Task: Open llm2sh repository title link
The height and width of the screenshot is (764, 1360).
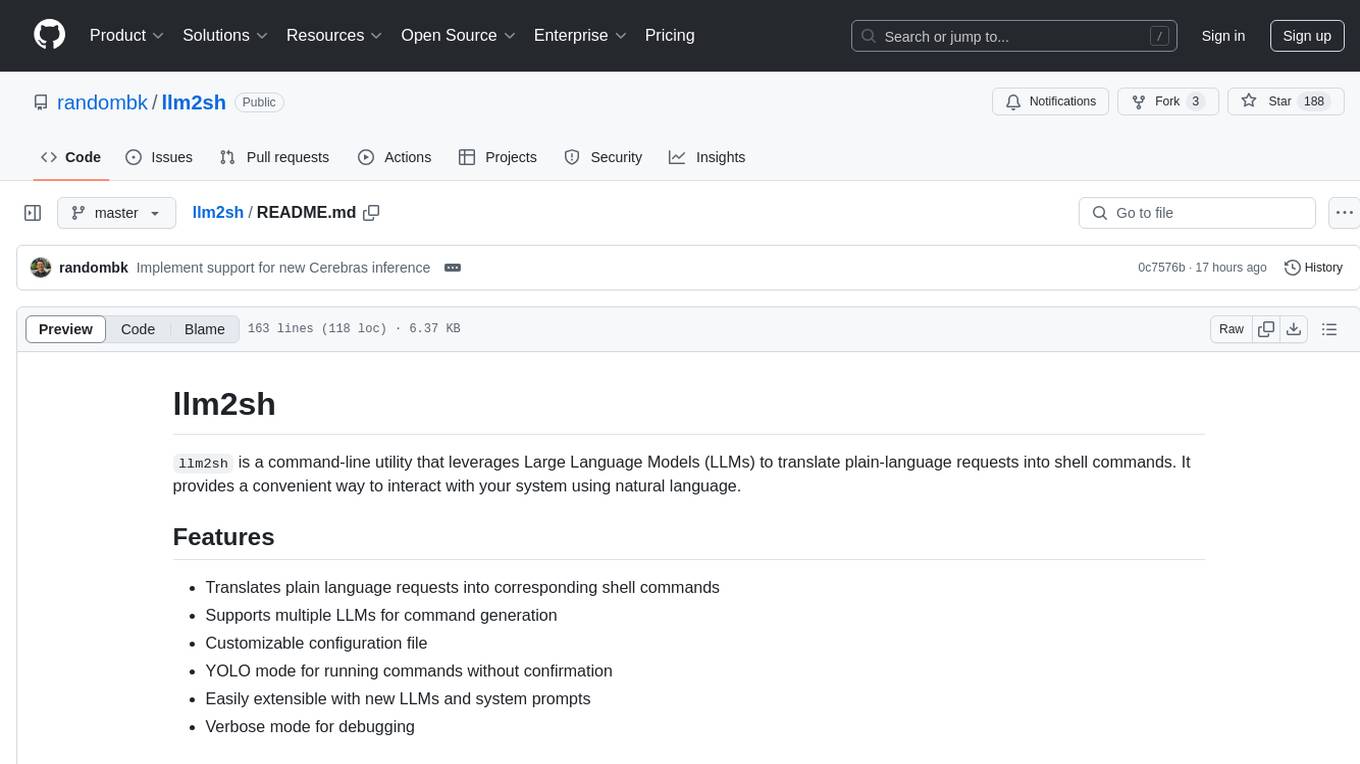Action: [194, 102]
